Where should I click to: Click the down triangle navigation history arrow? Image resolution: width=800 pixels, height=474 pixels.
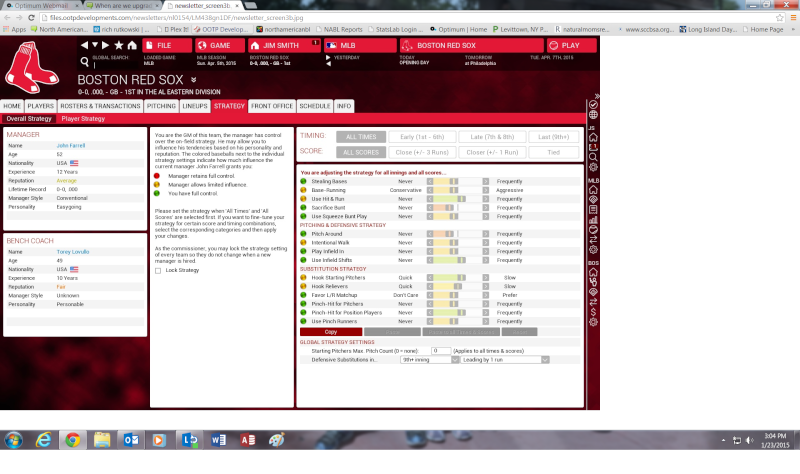click(x=95, y=45)
